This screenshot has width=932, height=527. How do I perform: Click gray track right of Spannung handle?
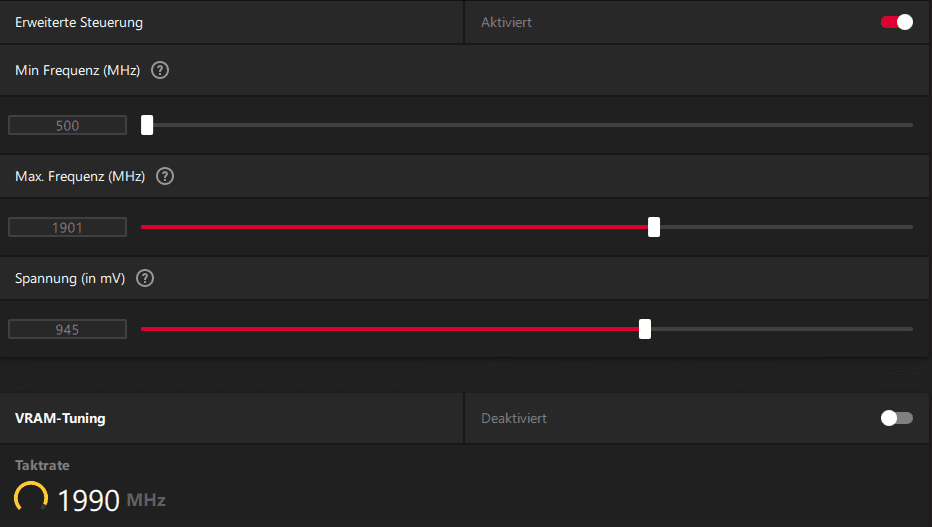click(x=782, y=329)
